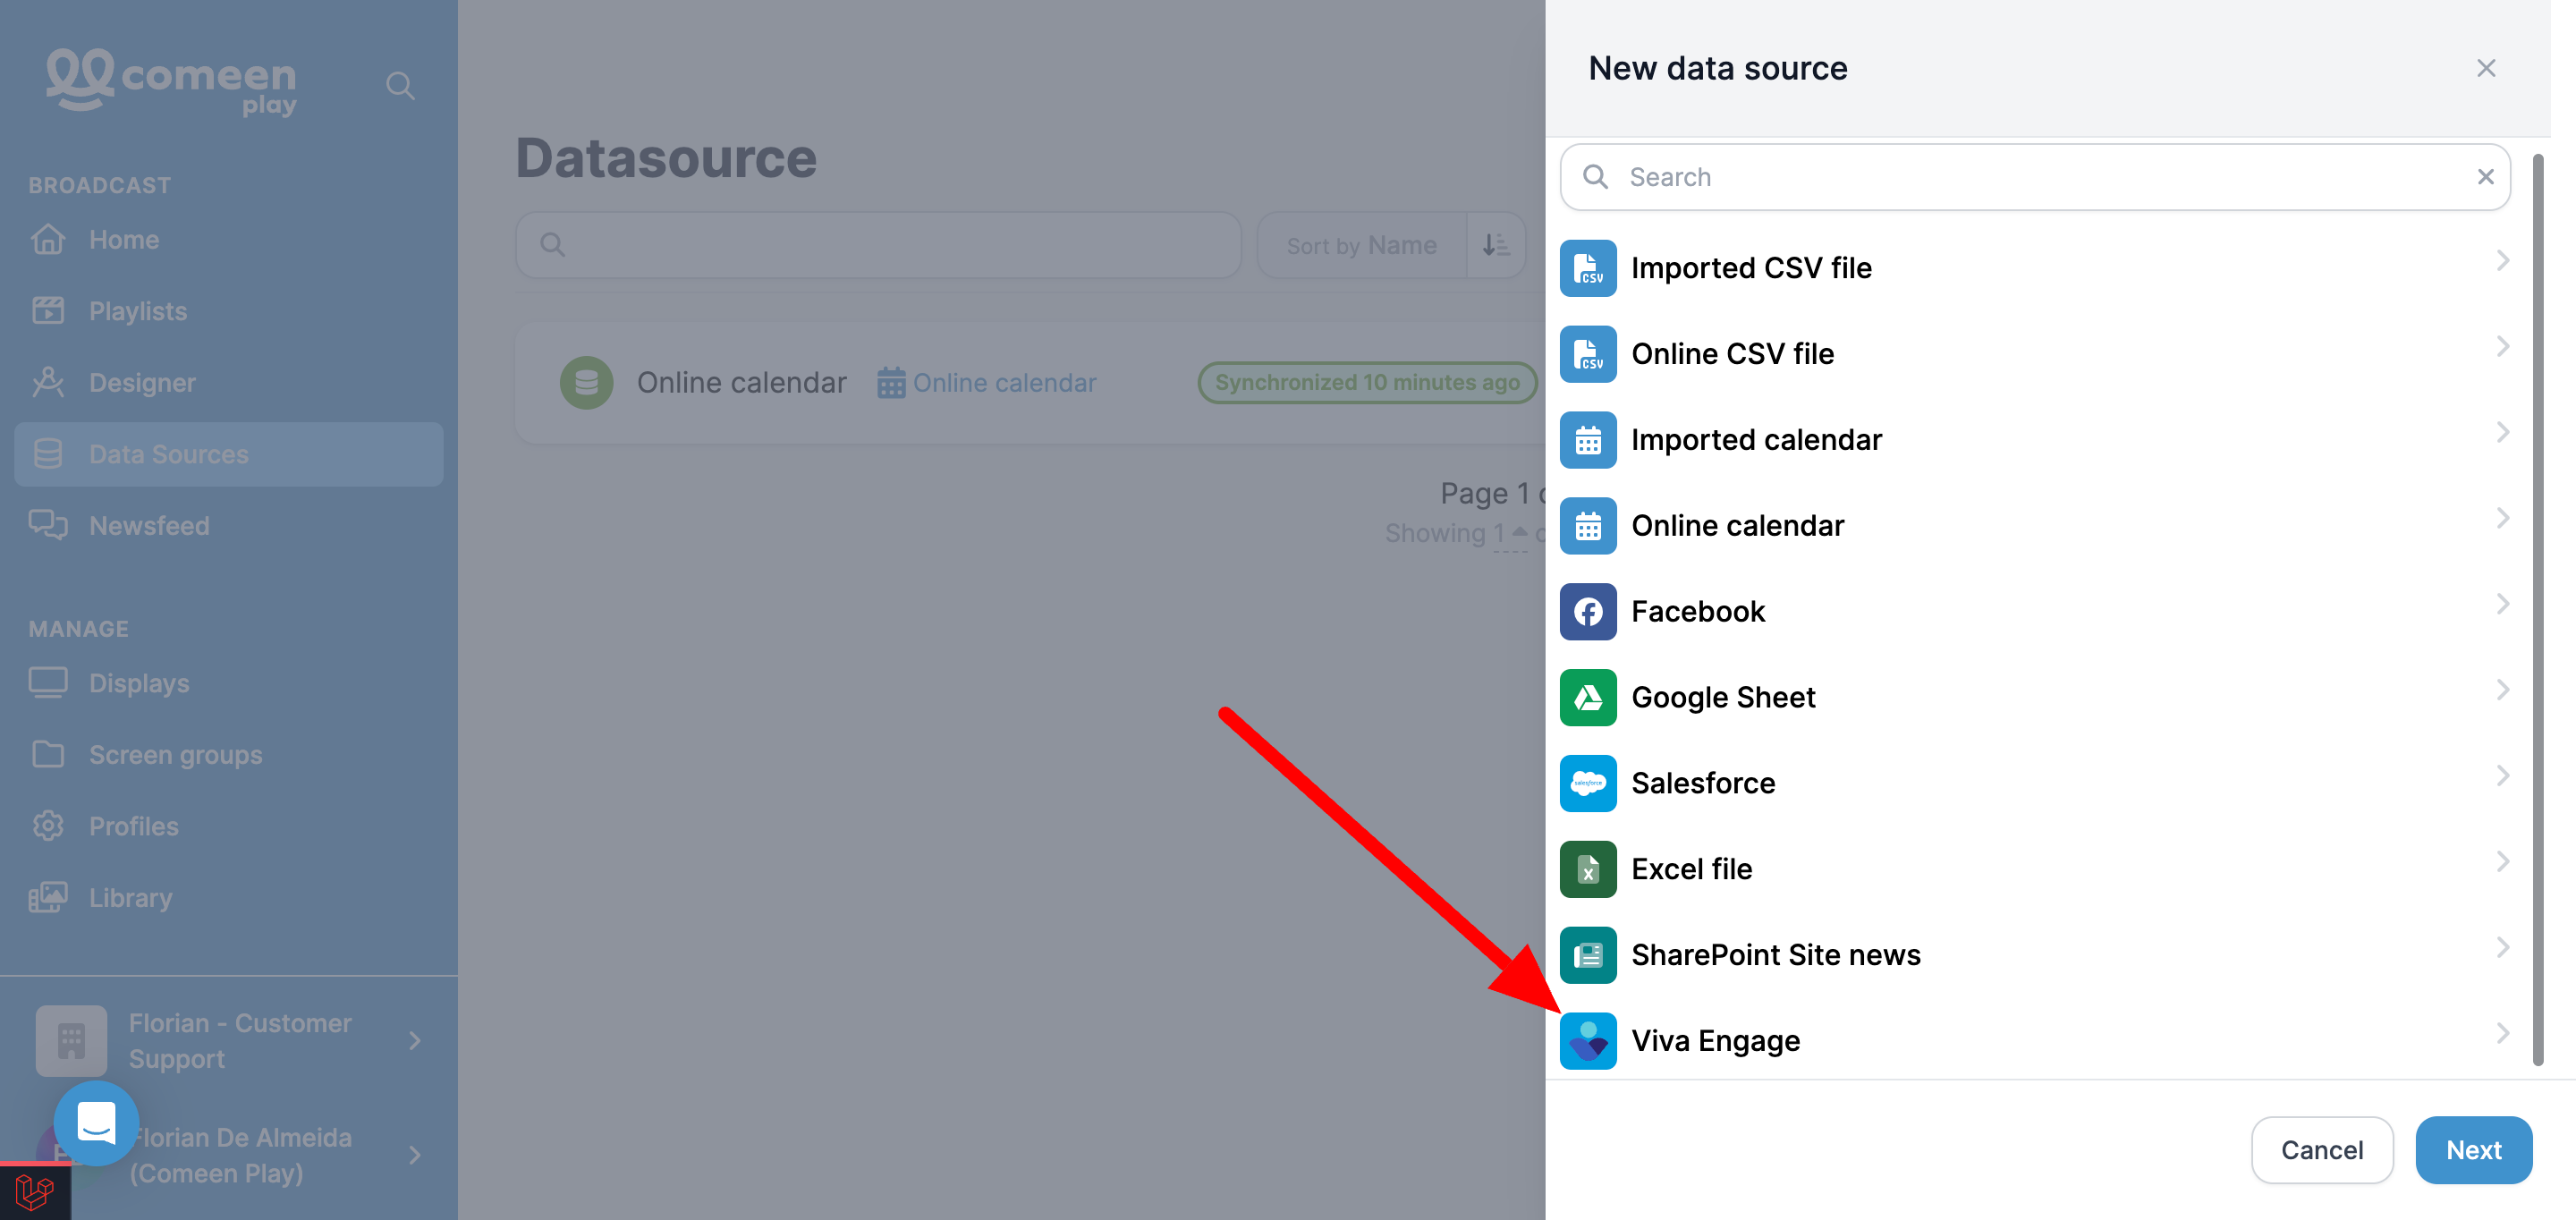Choose the Viva Engage icon
Viewport: 2576px width, 1220px height.
pyautogui.click(x=1588, y=1042)
